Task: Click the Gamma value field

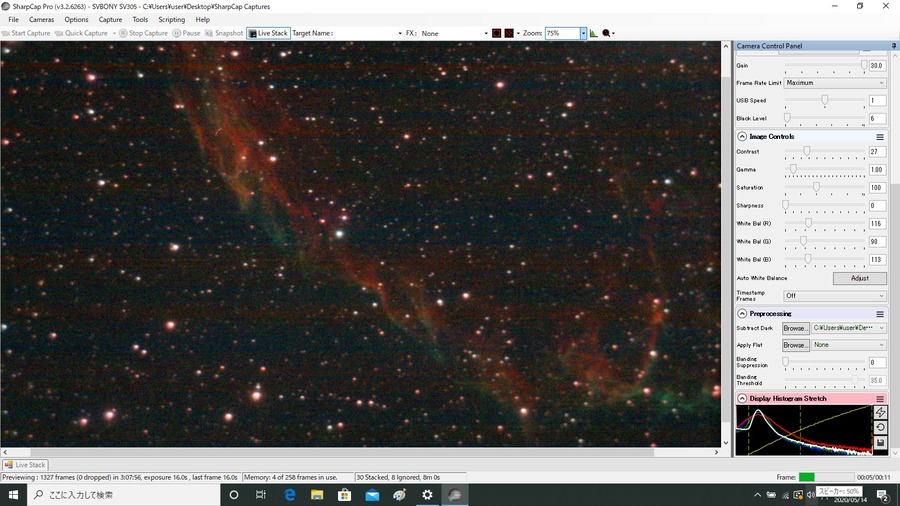Action: pyautogui.click(x=877, y=170)
